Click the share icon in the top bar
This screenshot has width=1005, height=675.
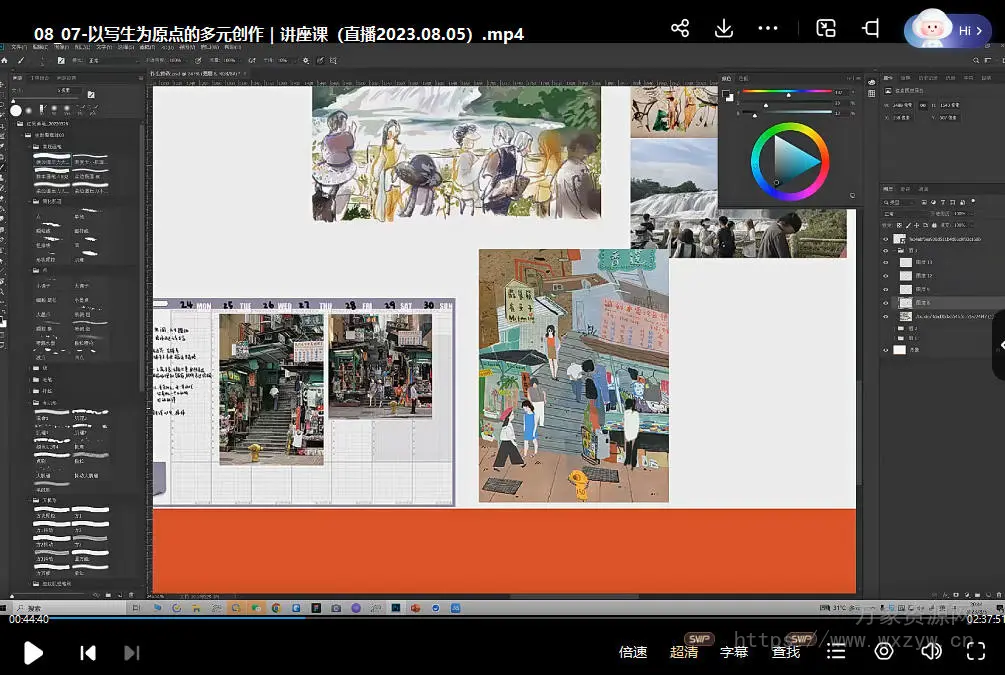(680, 28)
